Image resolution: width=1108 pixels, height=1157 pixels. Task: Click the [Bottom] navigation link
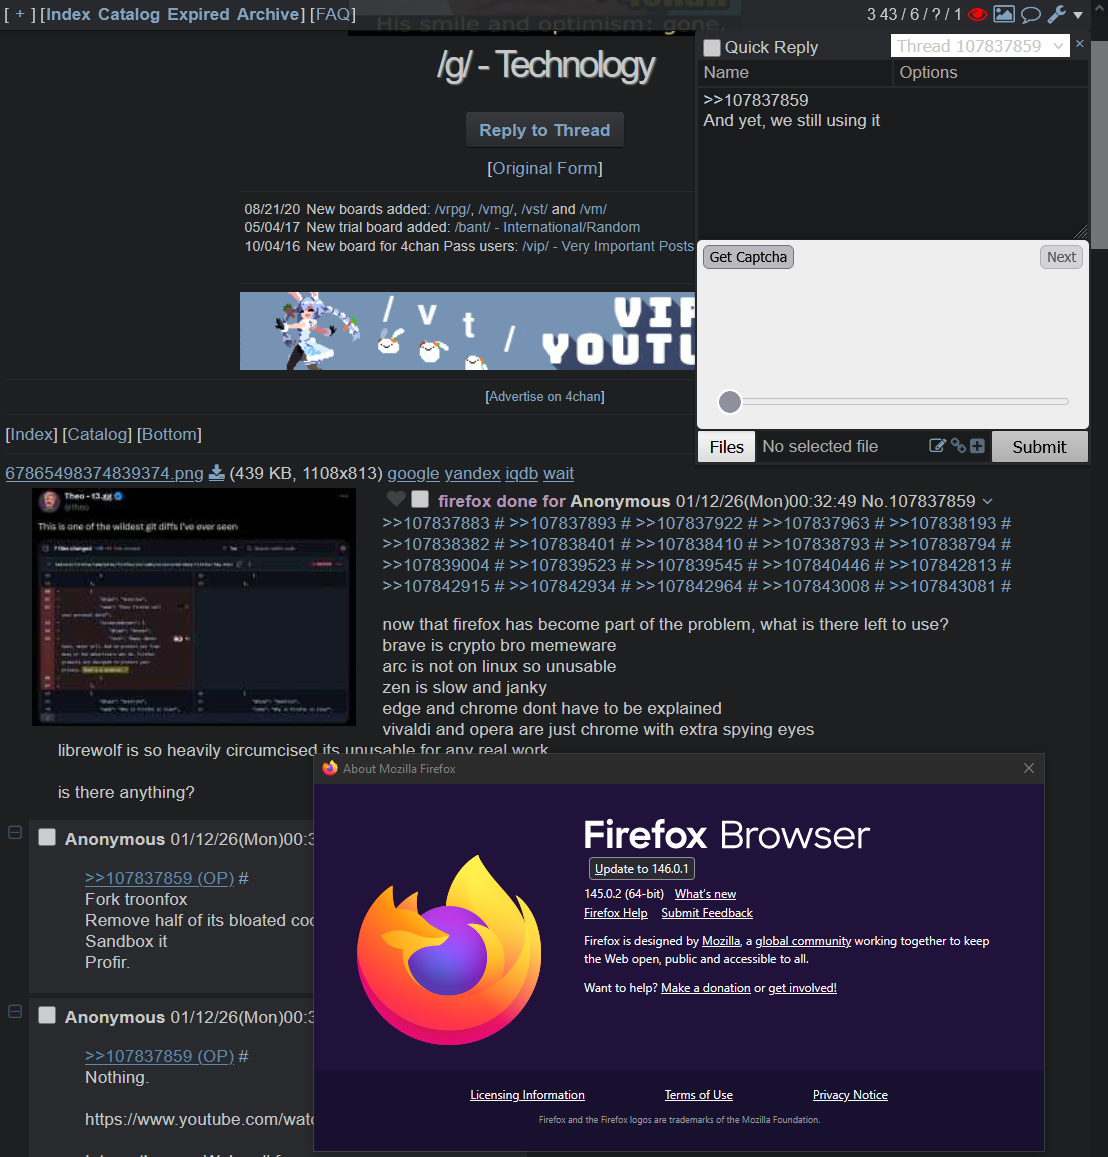point(169,434)
